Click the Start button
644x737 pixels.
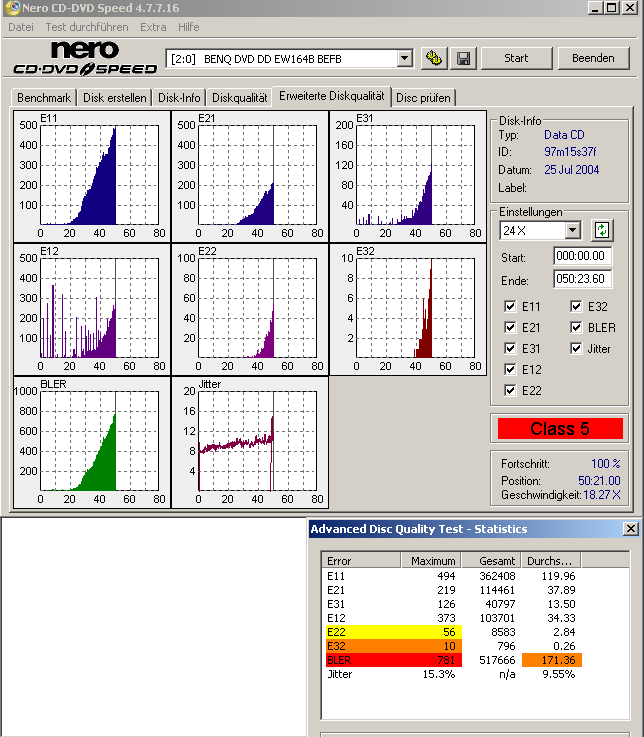(516, 58)
